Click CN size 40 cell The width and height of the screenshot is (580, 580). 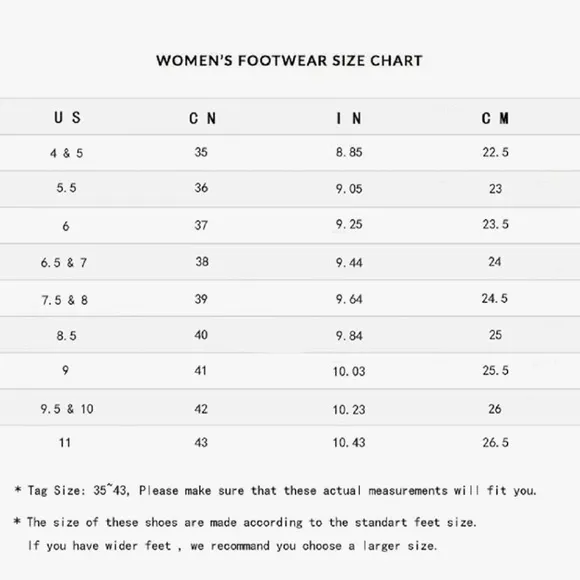pyautogui.click(x=201, y=335)
